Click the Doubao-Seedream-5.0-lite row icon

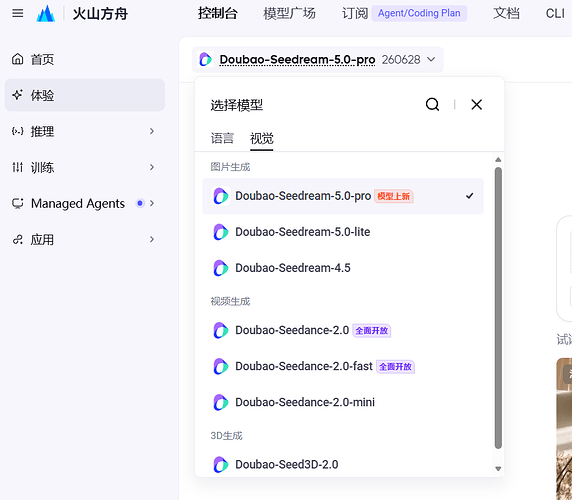point(221,232)
